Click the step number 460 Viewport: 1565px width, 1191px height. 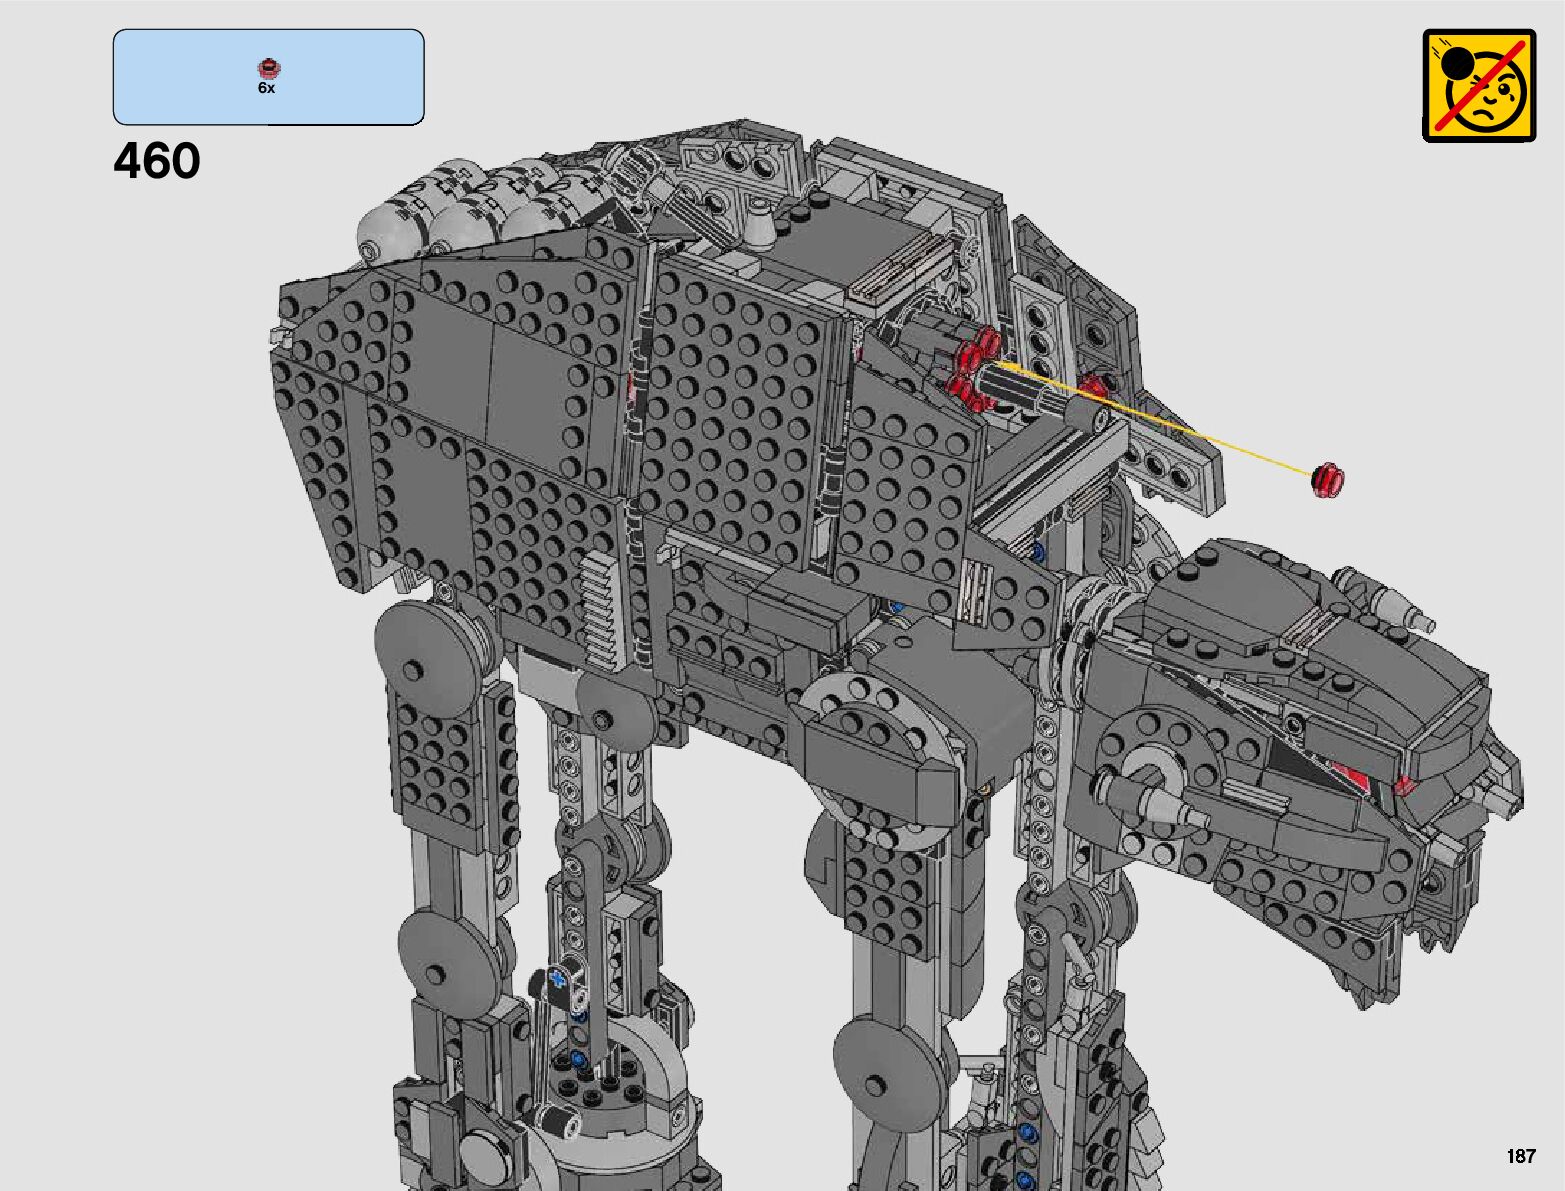point(157,161)
